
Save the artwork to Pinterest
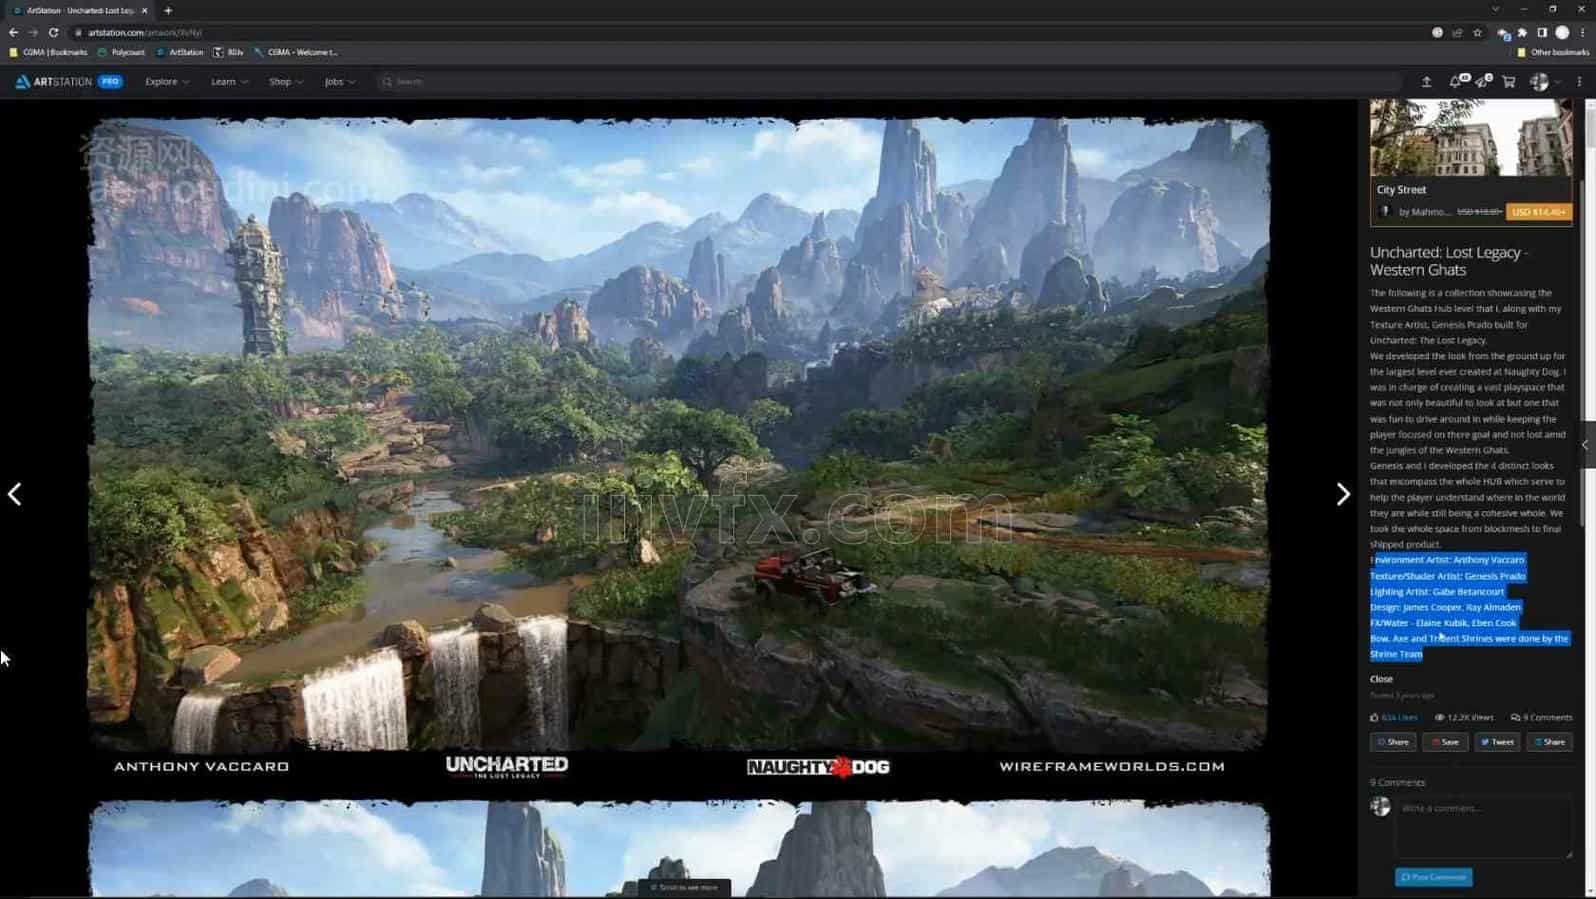tap(1445, 742)
